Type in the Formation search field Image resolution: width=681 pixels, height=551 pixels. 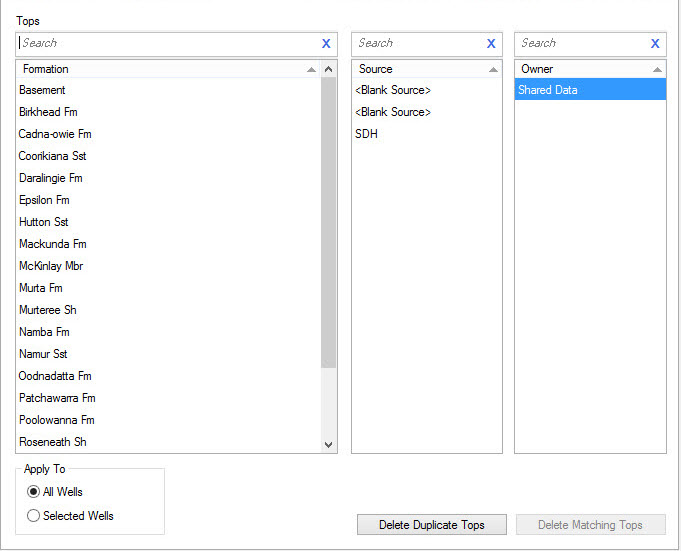point(165,44)
